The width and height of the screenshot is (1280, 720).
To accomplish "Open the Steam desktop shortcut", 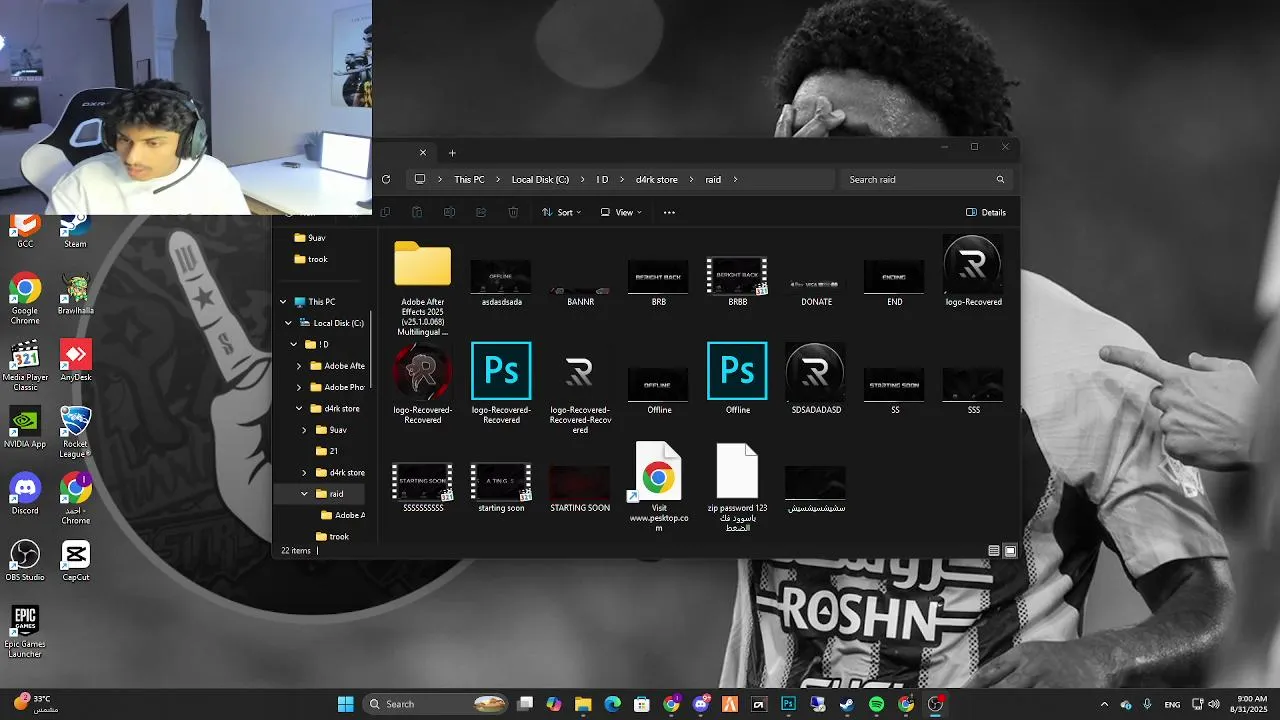I will pyautogui.click(x=75, y=230).
